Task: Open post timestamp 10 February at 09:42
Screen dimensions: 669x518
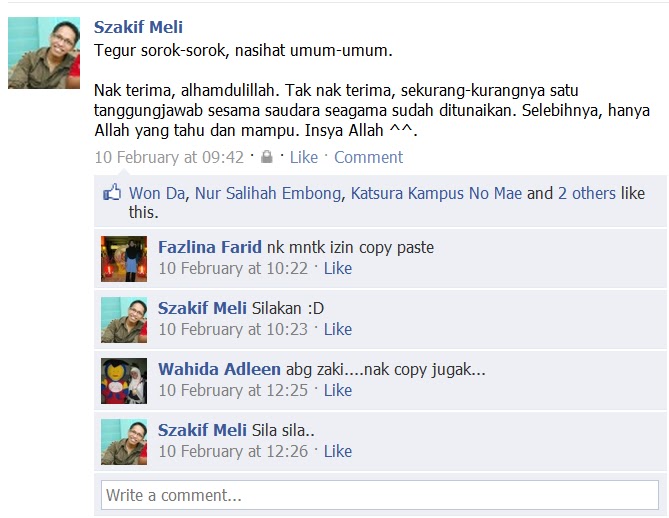Action: (x=169, y=157)
